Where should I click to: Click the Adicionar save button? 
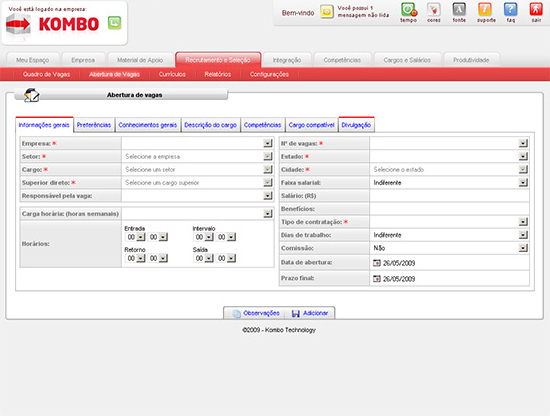click(310, 313)
